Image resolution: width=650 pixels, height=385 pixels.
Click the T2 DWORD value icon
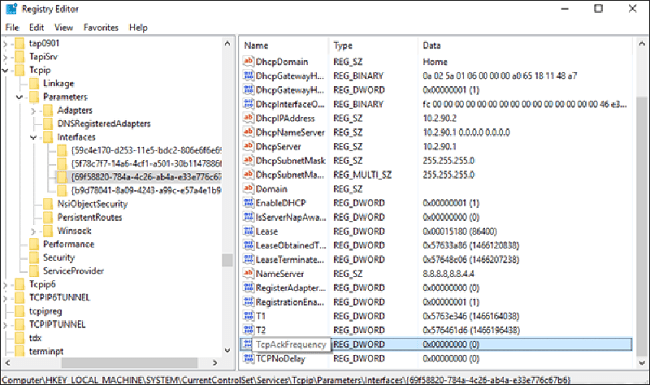pyautogui.click(x=248, y=329)
